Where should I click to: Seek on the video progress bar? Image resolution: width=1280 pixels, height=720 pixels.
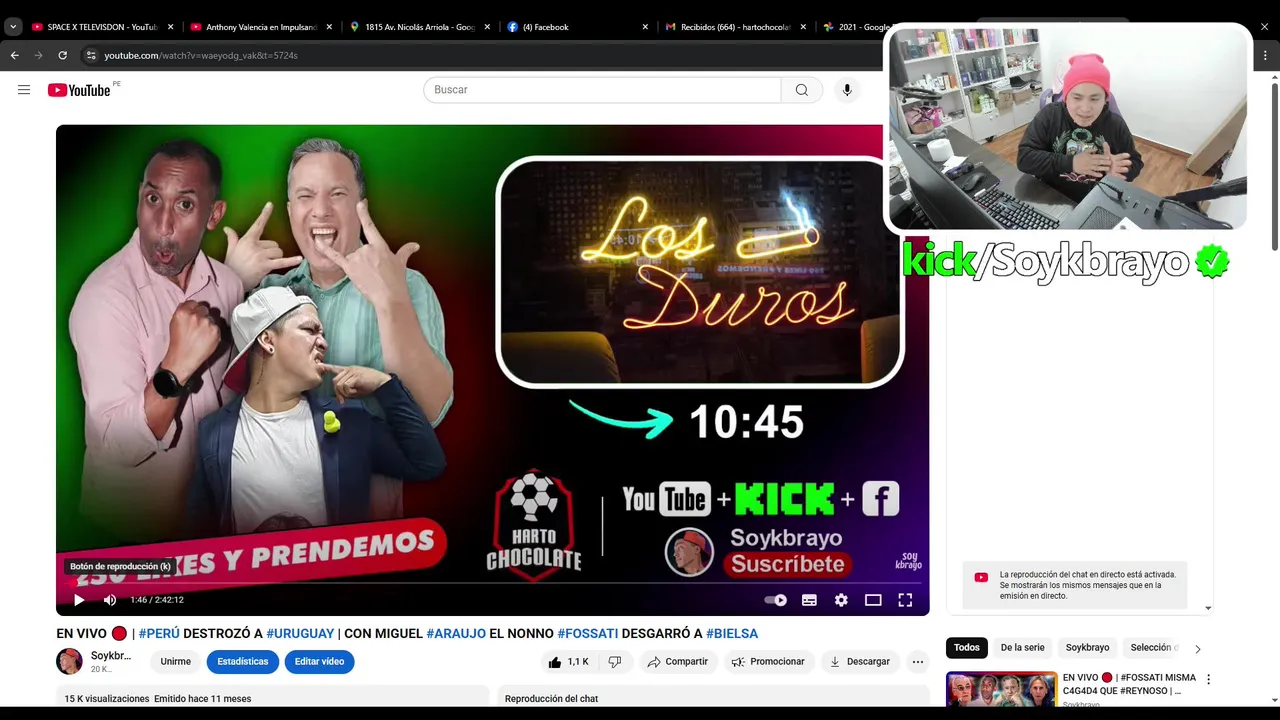(492, 583)
